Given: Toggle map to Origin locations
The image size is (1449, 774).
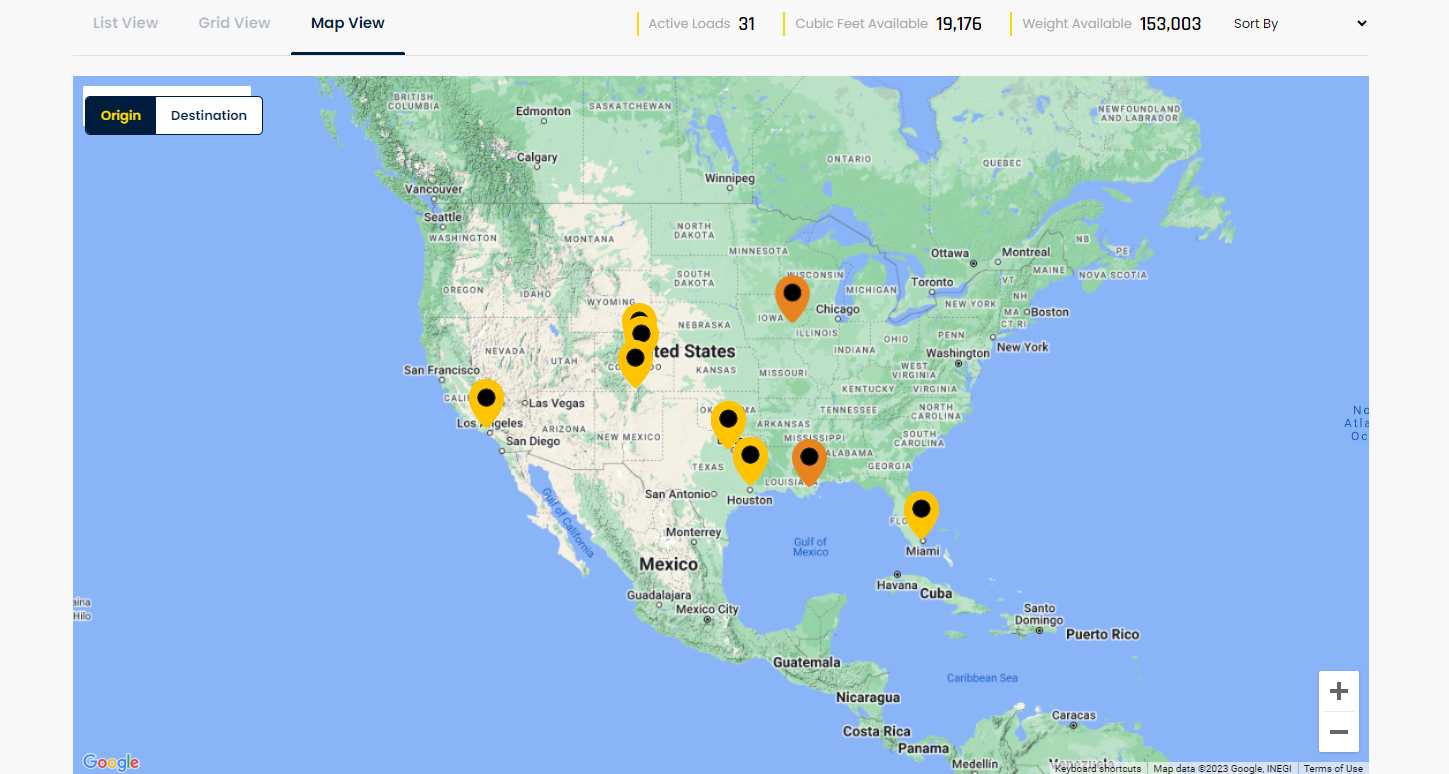Looking at the screenshot, I should point(121,115).
